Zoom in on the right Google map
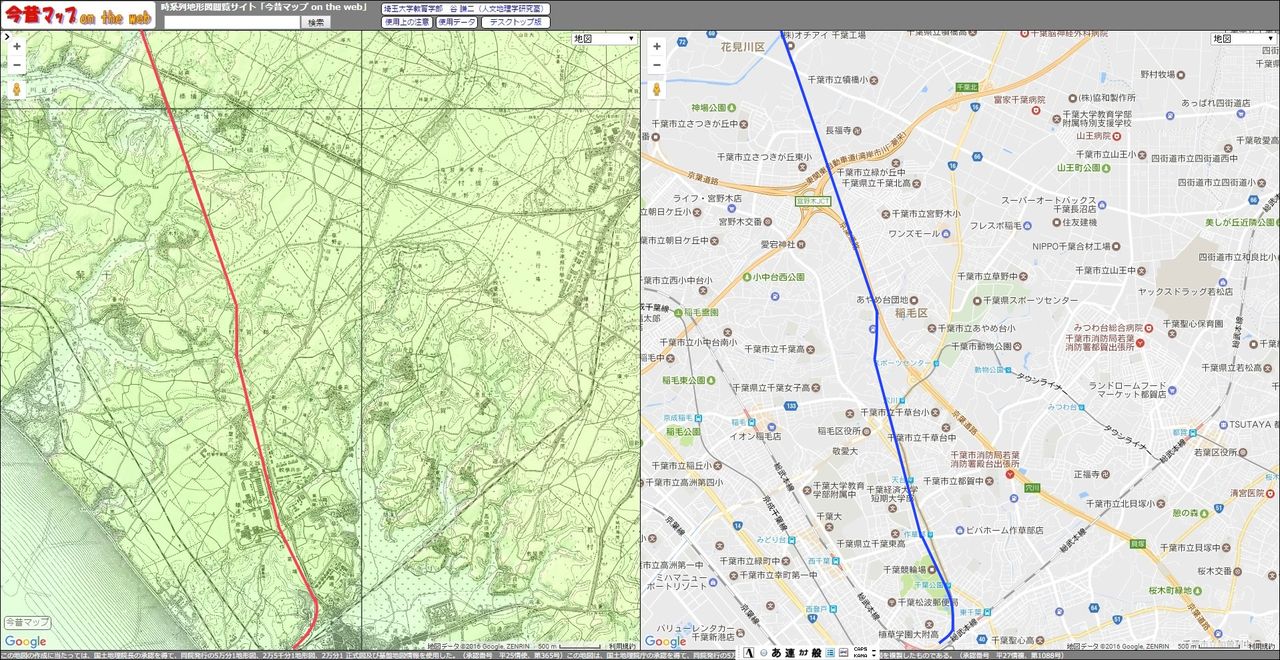Screen dimensions: 1280x660 656,46
